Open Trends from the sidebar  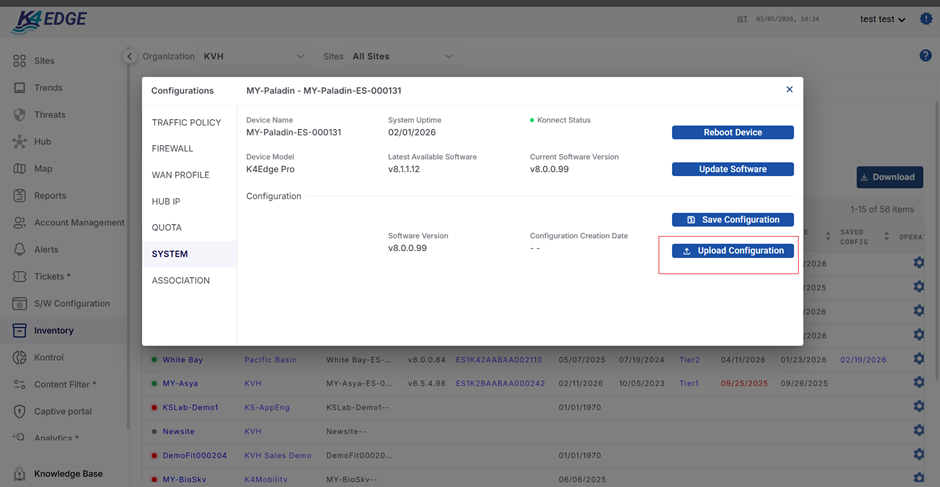pos(19,88)
